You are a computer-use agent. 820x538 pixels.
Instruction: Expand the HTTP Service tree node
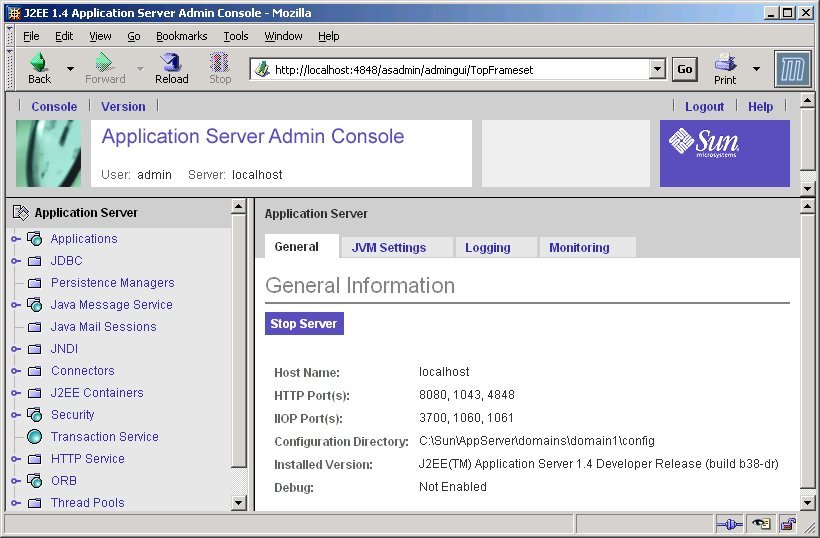(x=16, y=459)
